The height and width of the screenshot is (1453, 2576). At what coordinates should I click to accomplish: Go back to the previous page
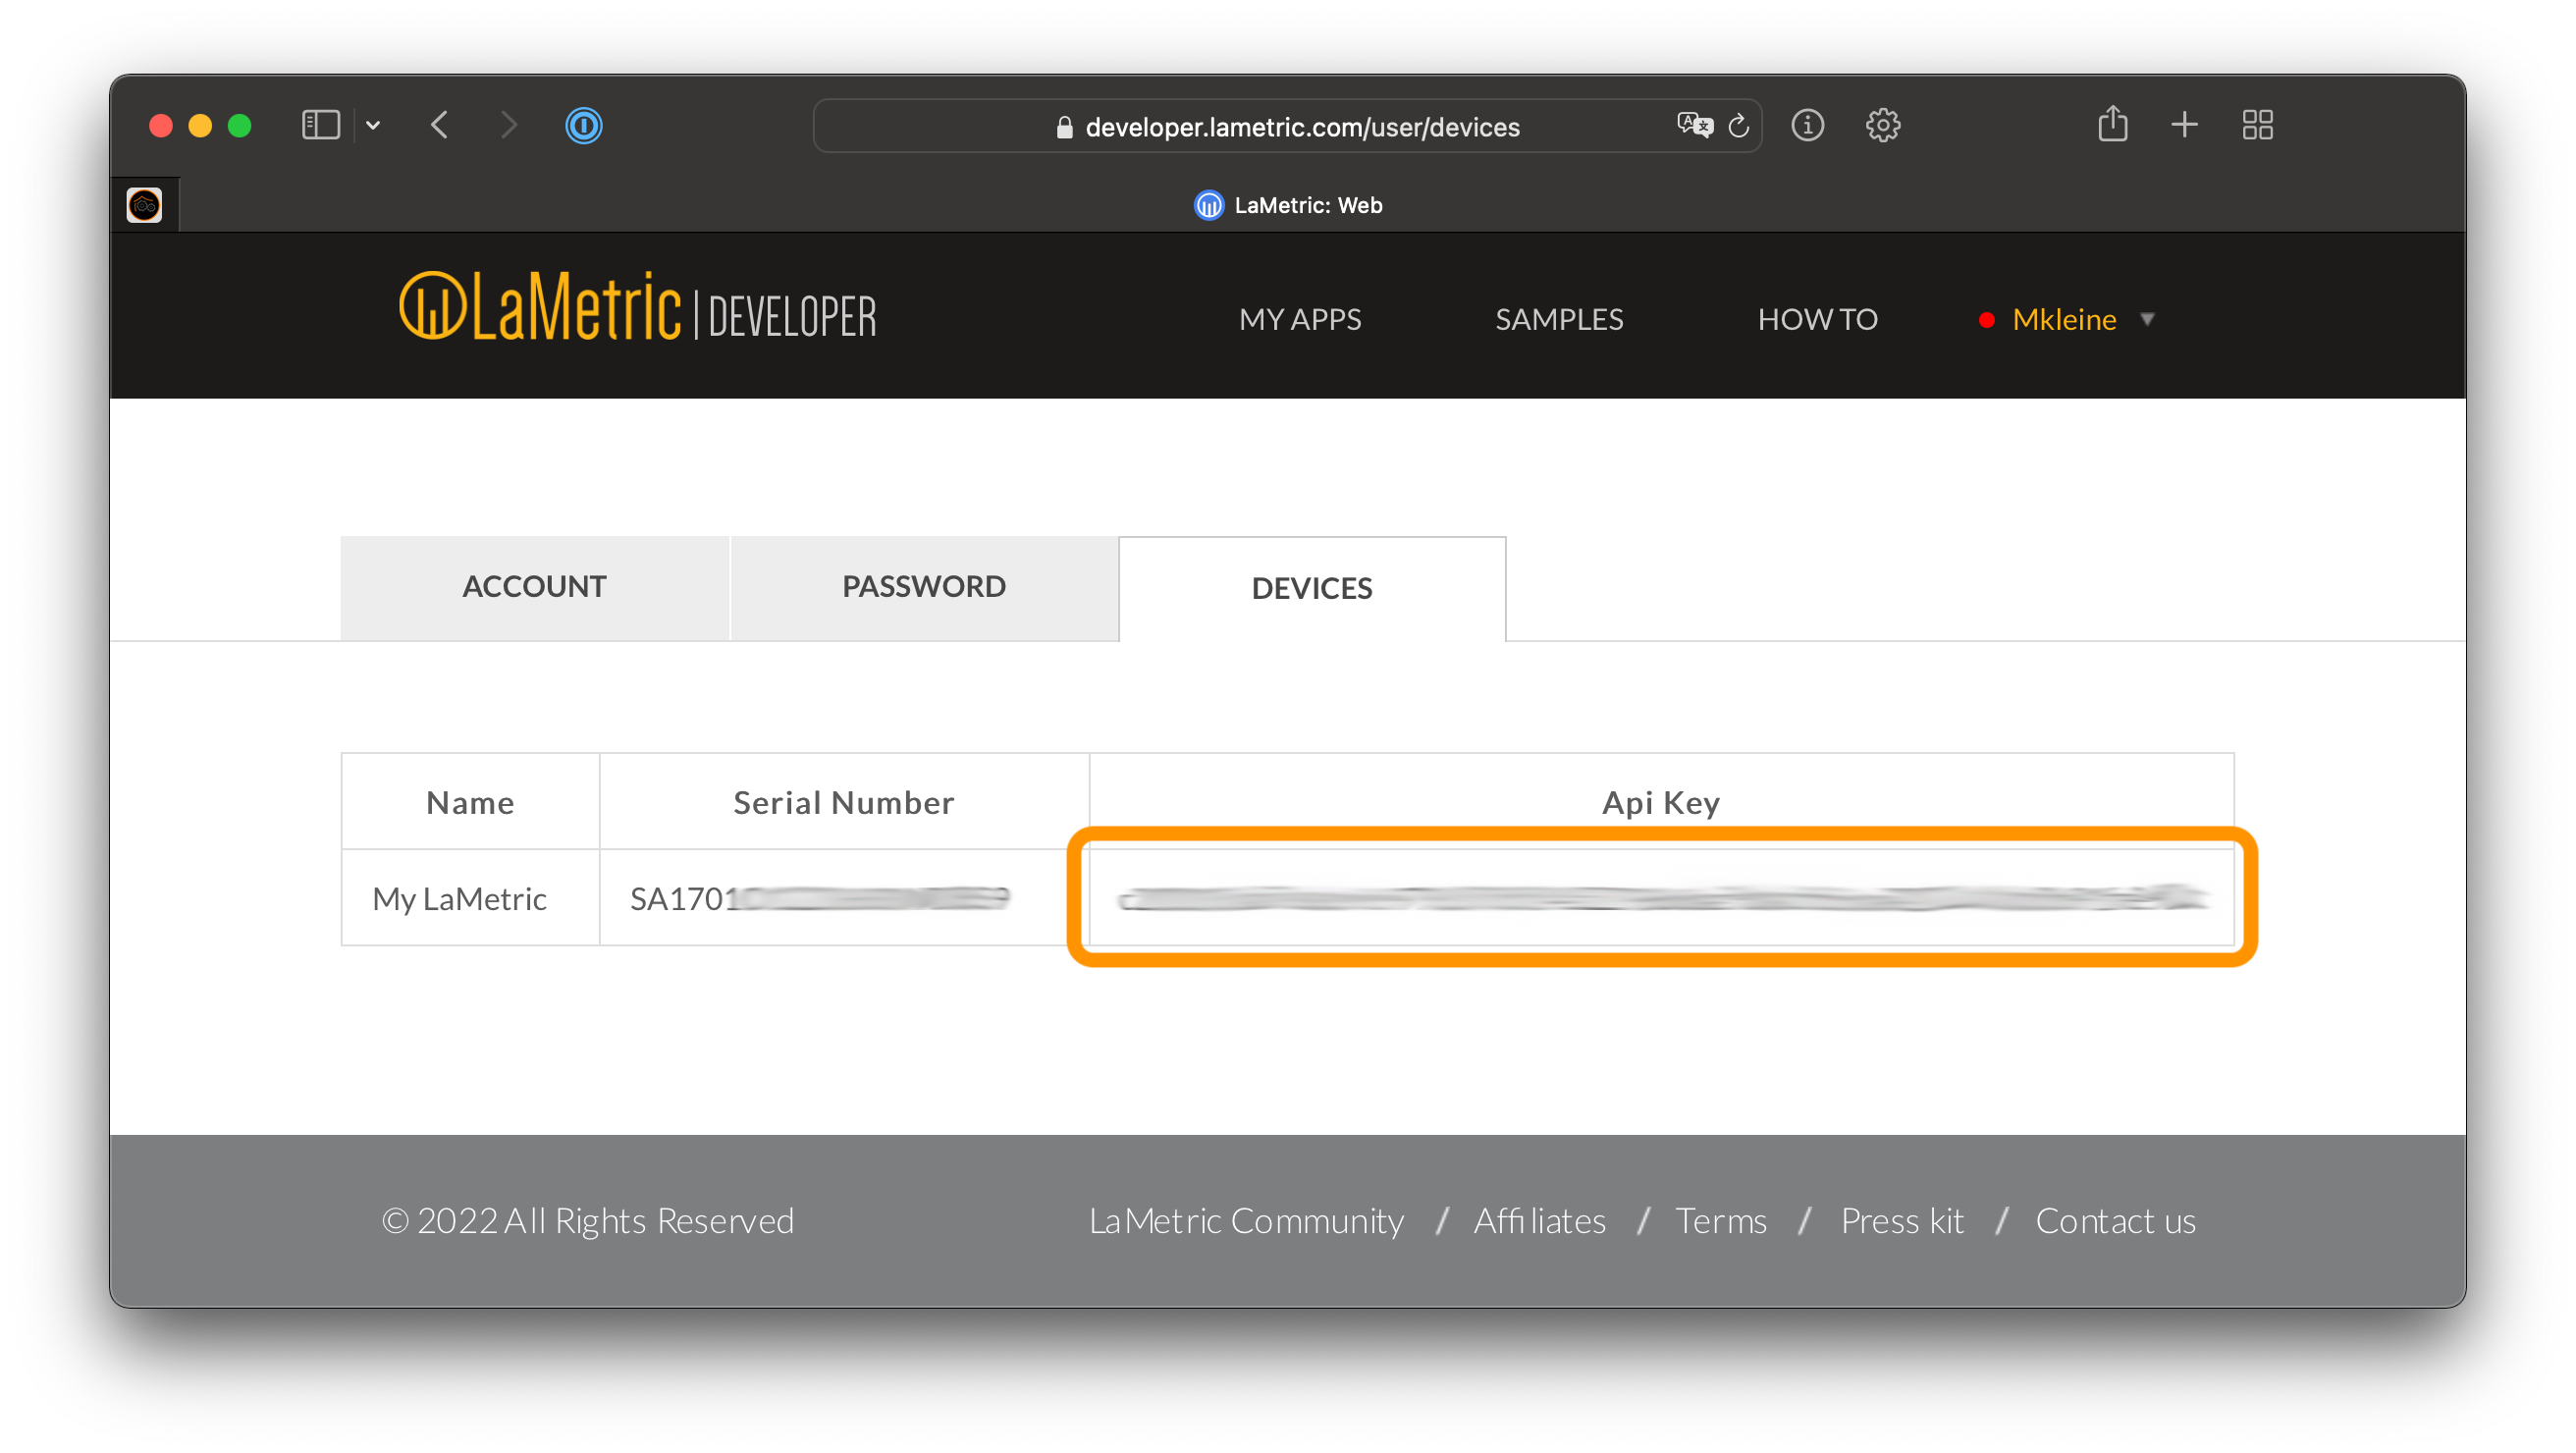[x=439, y=125]
